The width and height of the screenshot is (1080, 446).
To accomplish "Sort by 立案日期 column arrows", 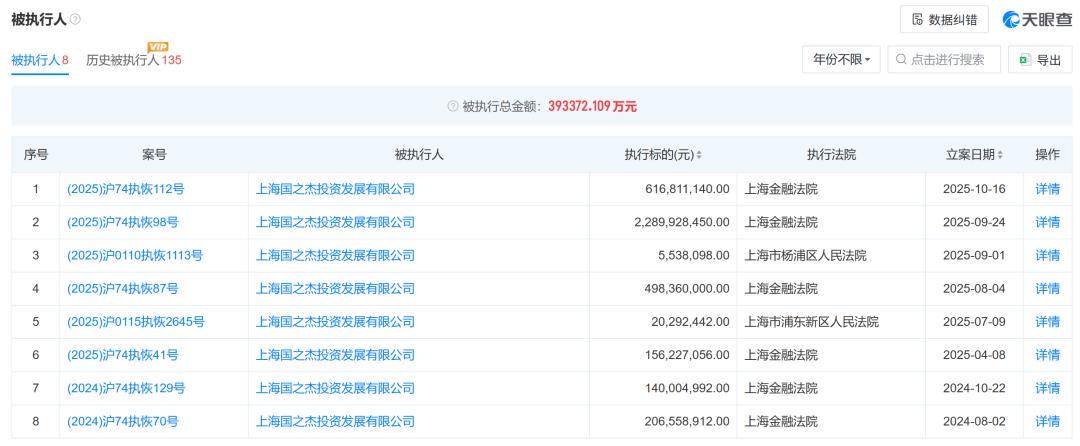I will click(x=1000, y=155).
